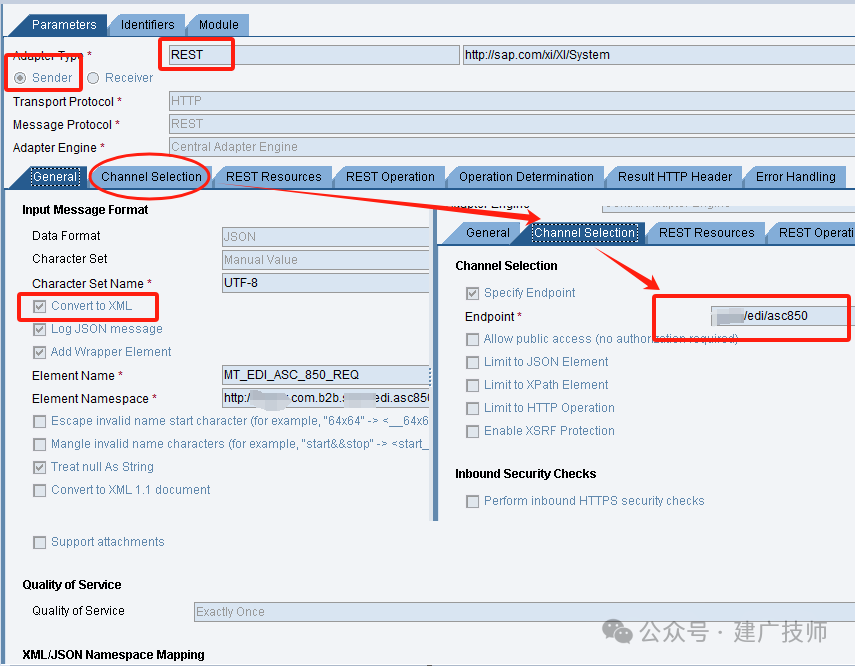Click the adapter namespace http://sap.com/xi/XI/System field
This screenshot has height=666, width=855.
(x=659, y=55)
